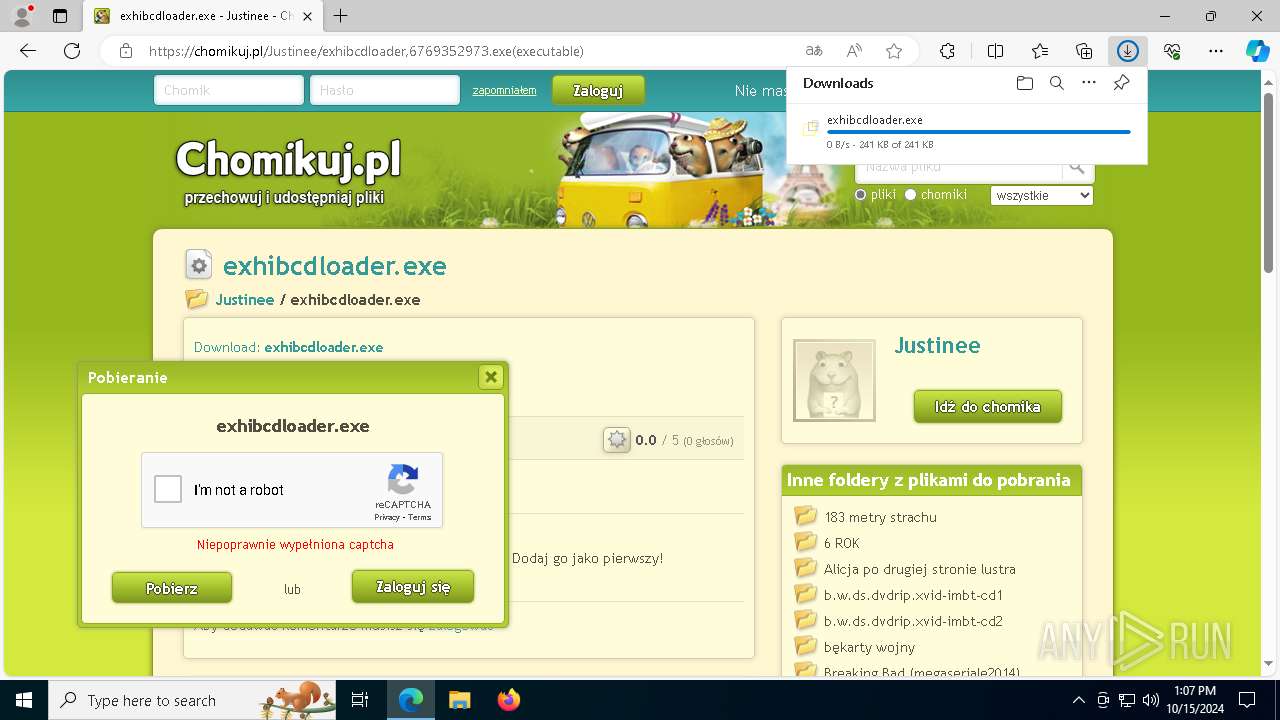The image size is (1280, 720).
Task: Open more options in Downloads panel
Action: [1089, 83]
